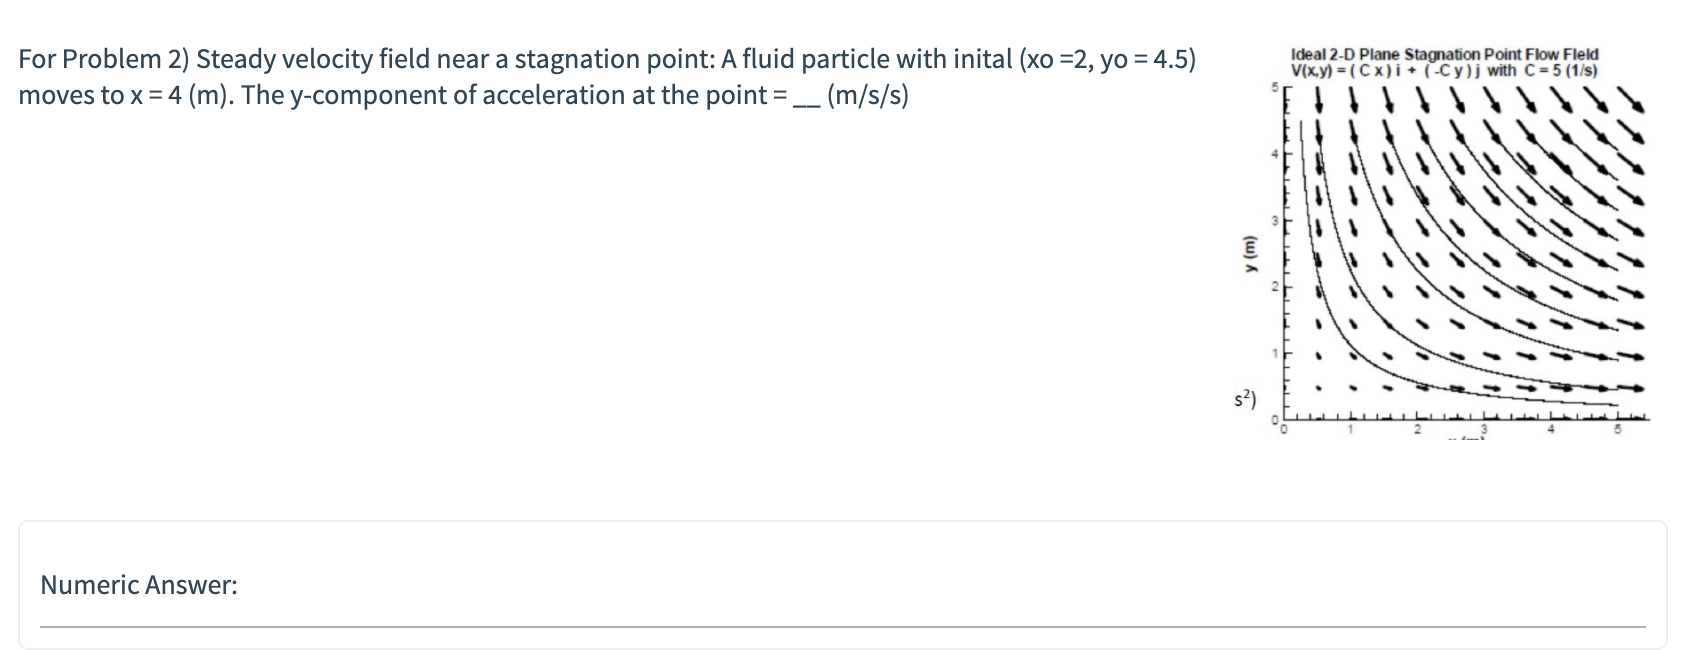Click the 's²)' label beside the plot

[1242, 397]
